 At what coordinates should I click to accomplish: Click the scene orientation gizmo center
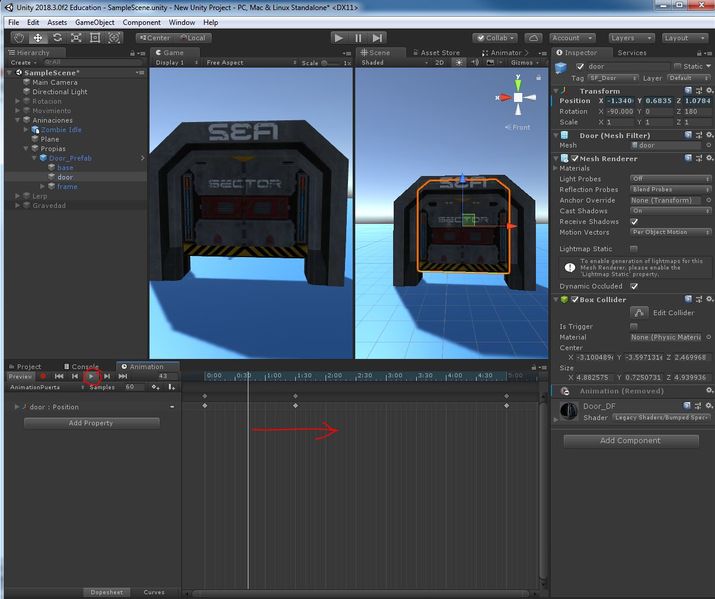[518, 97]
